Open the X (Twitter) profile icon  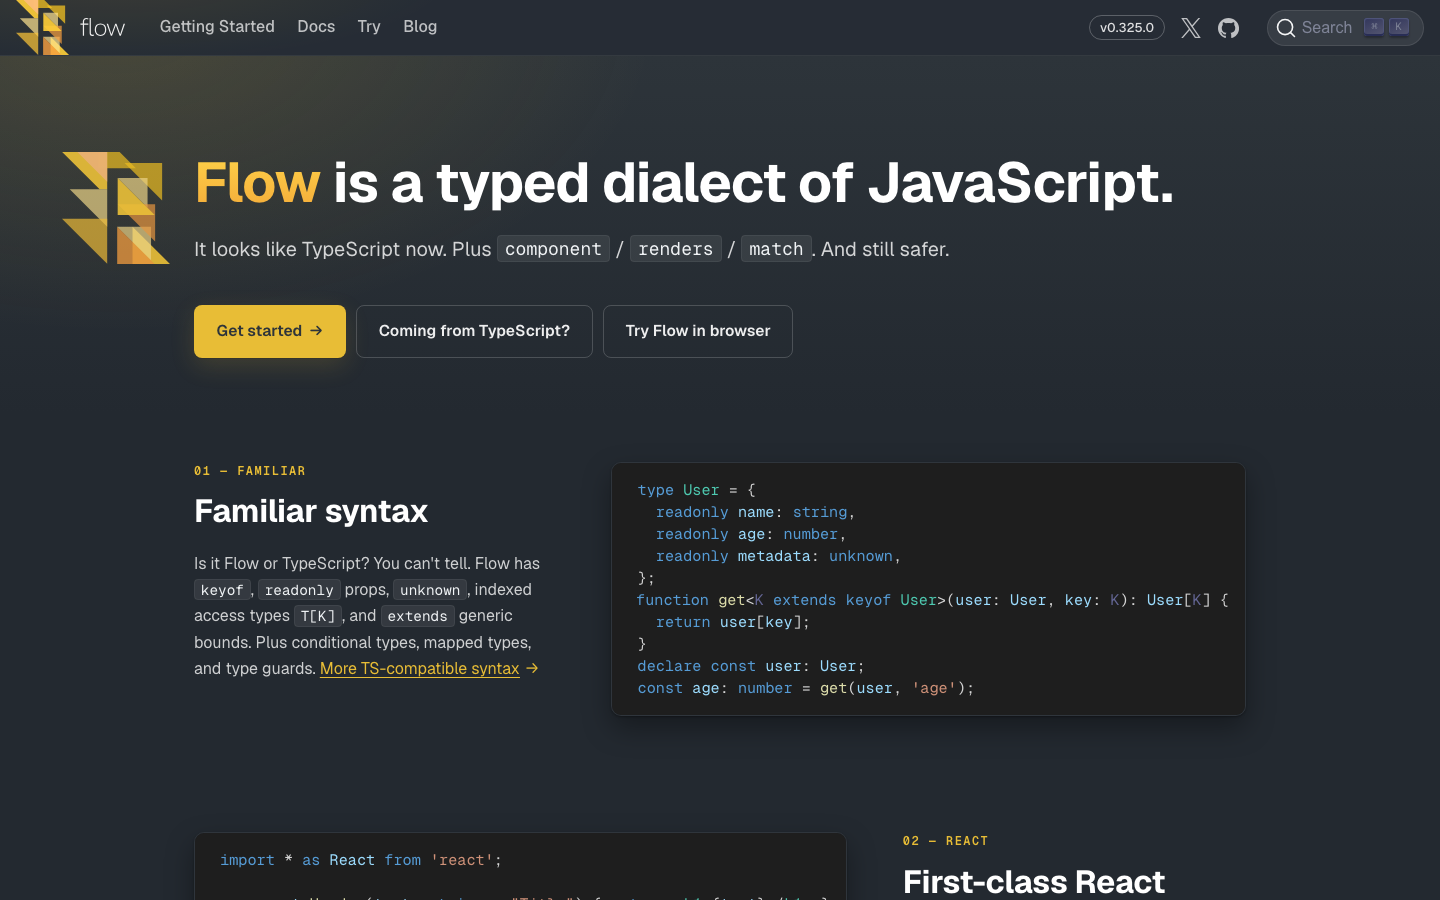click(x=1190, y=28)
